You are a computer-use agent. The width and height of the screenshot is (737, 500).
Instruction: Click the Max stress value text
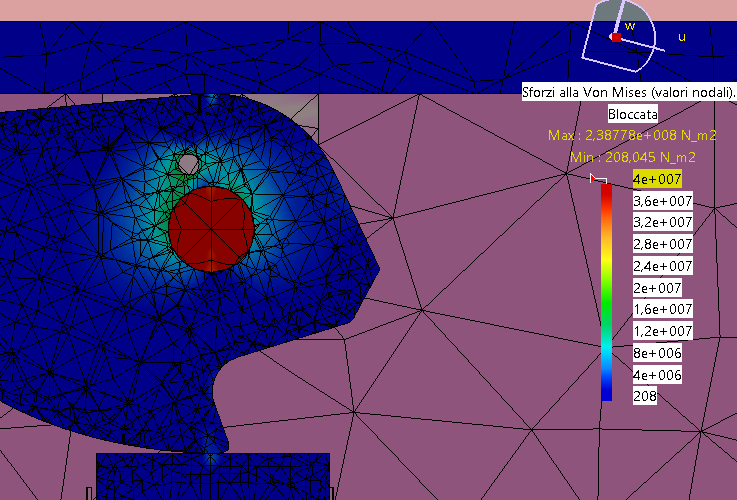pyautogui.click(x=632, y=135)
